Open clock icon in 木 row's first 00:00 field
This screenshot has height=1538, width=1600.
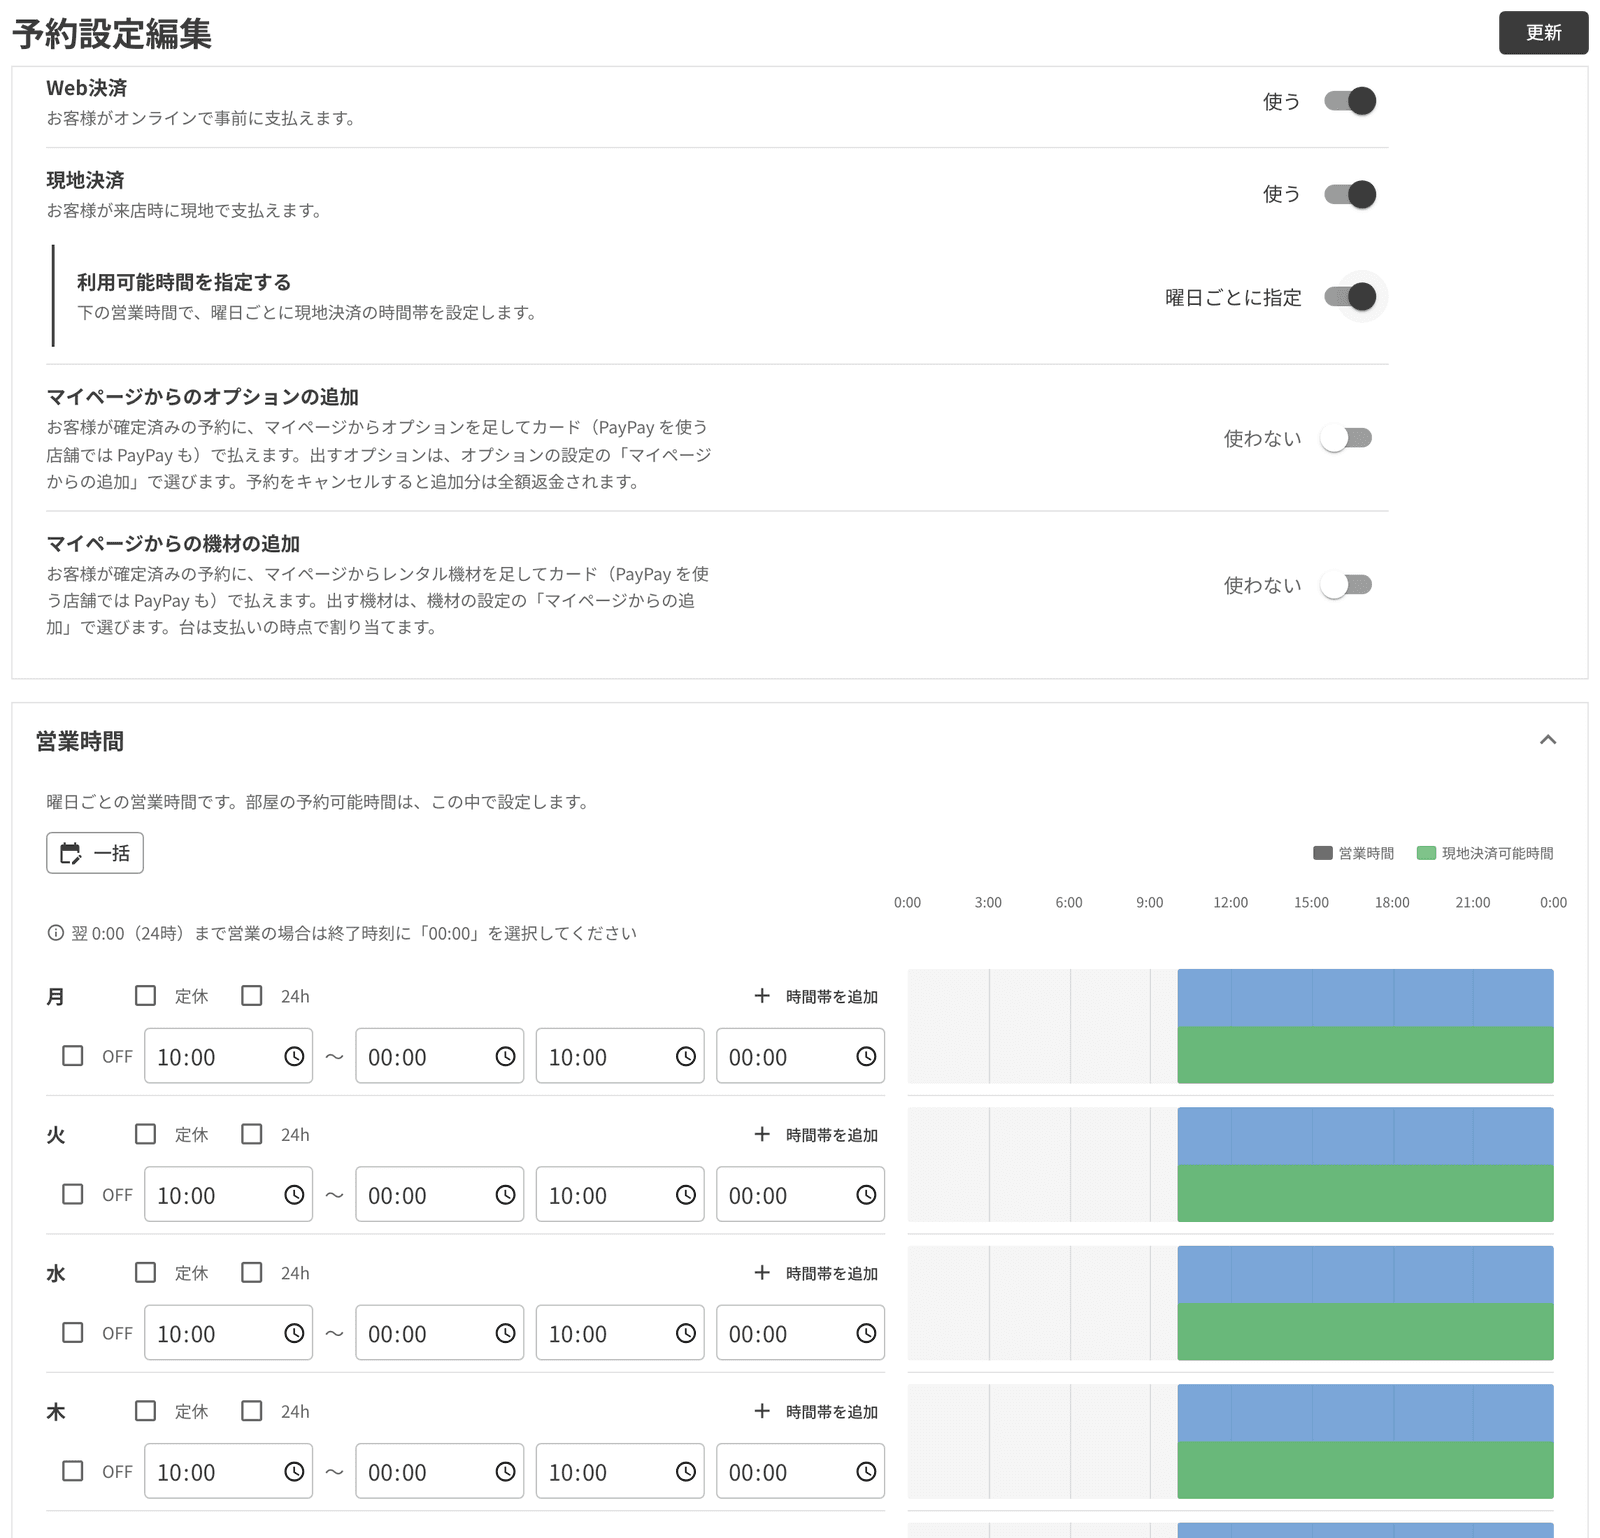505,1471
